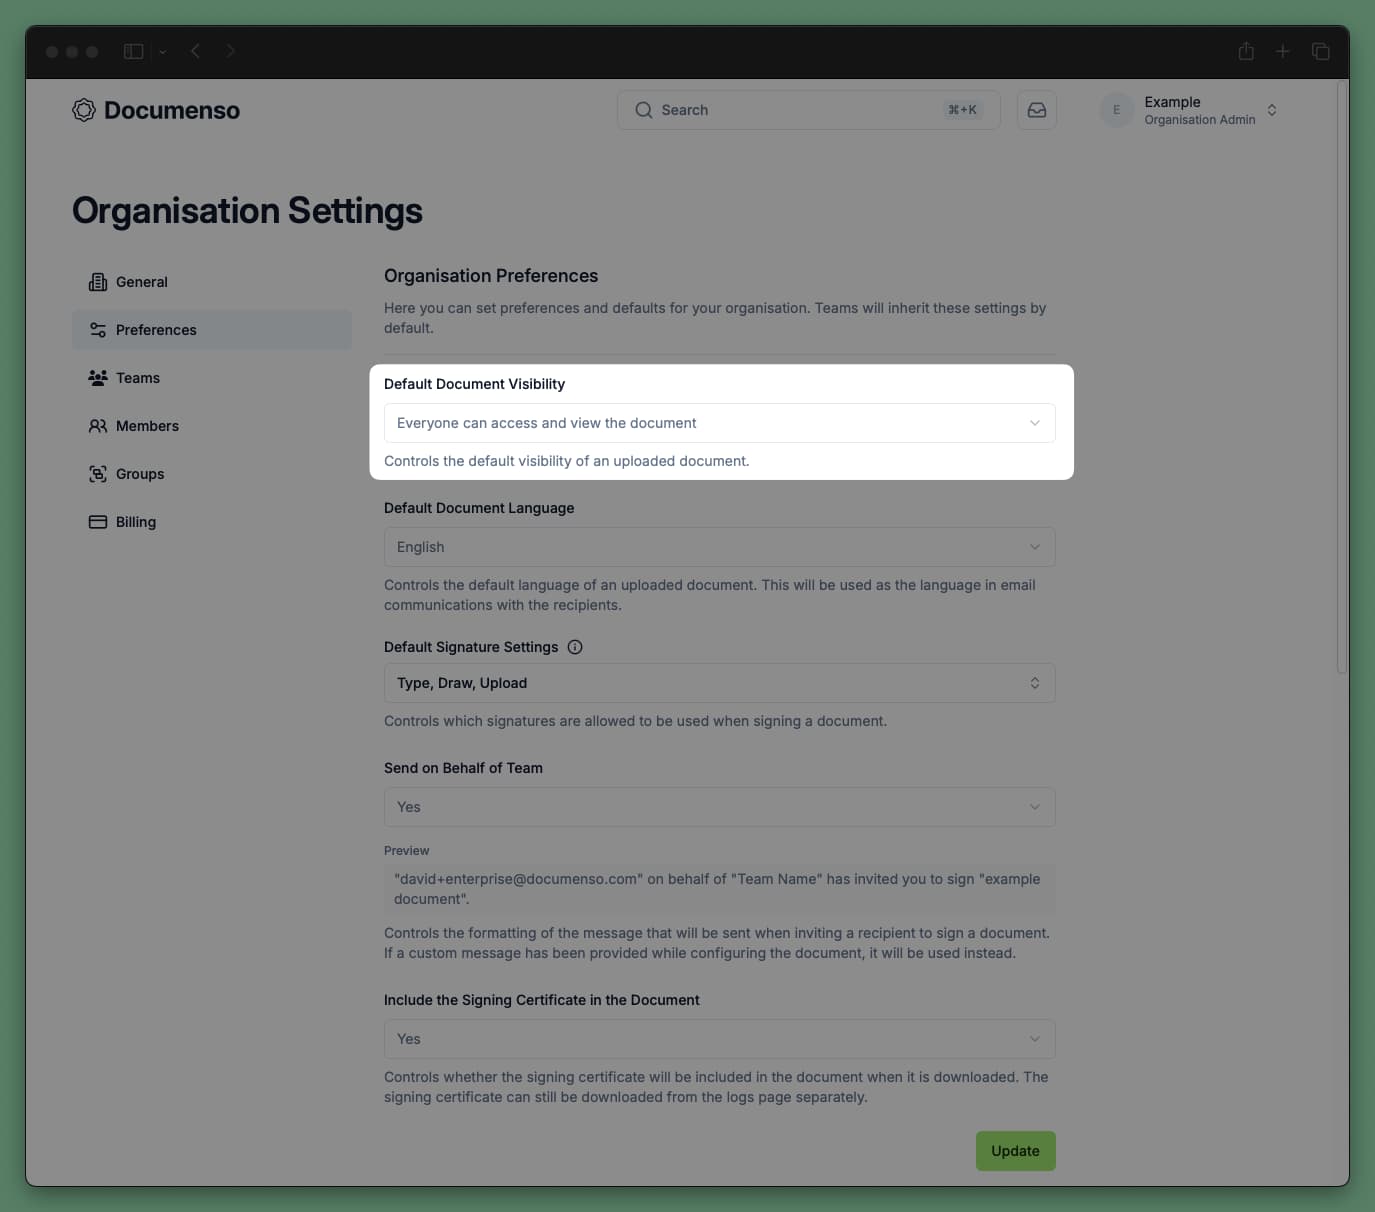Click the browser share icon

tap(1246, 51)
